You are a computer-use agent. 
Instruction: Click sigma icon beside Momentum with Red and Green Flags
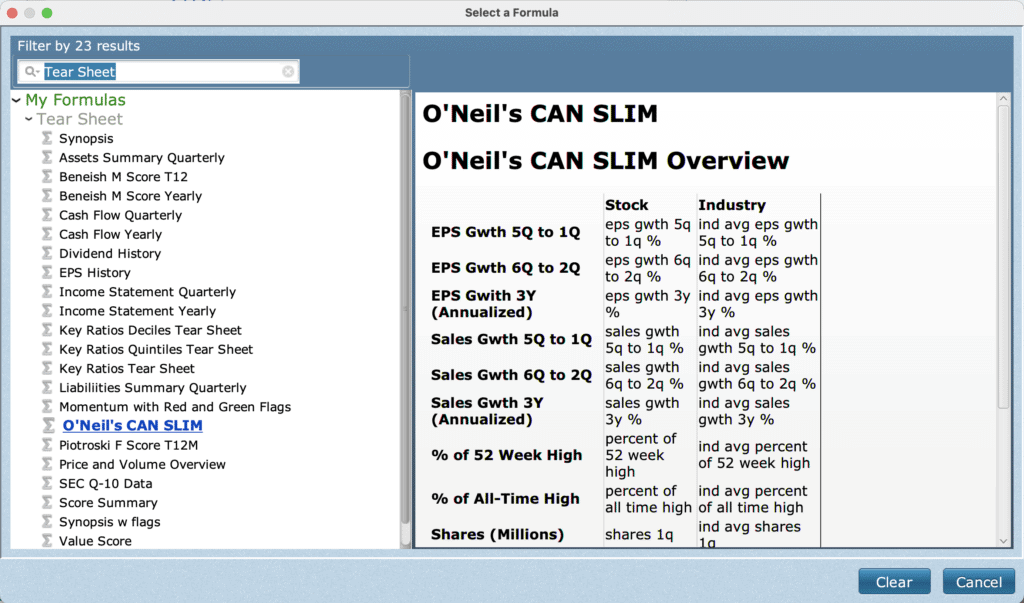47,406
